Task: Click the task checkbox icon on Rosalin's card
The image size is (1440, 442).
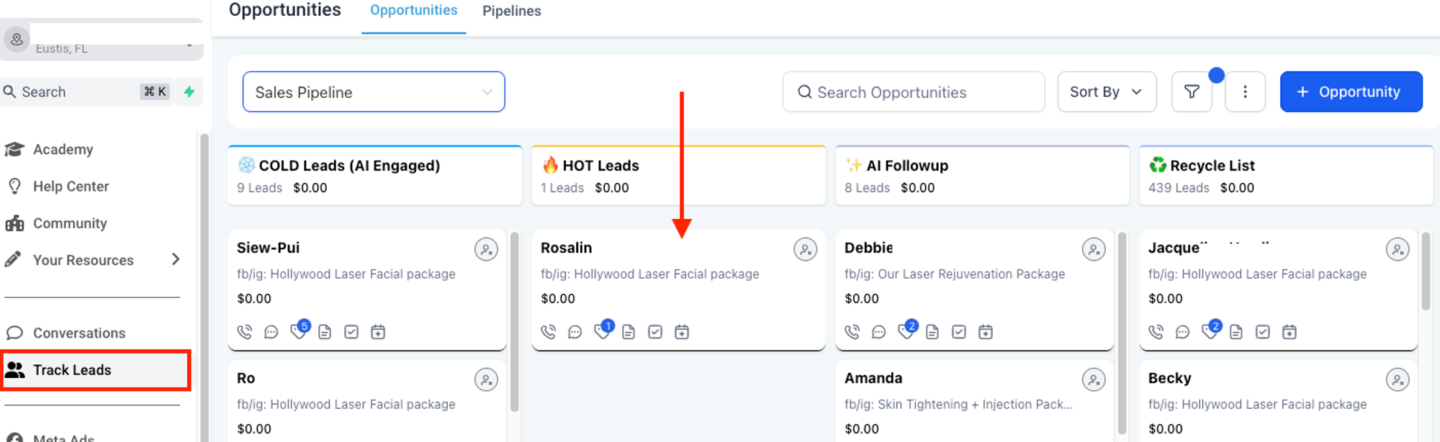Action: (655, 332)
